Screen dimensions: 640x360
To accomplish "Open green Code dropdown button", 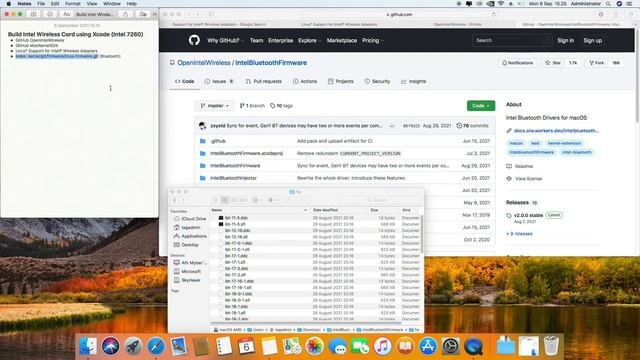I will click(481, 106).
